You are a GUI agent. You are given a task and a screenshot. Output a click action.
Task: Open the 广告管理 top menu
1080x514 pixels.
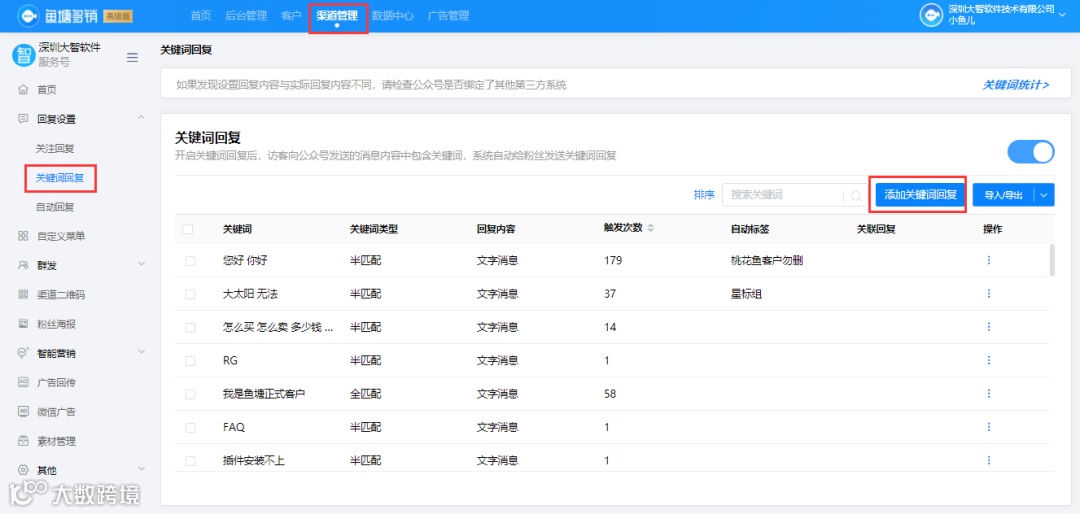(448, 15)
